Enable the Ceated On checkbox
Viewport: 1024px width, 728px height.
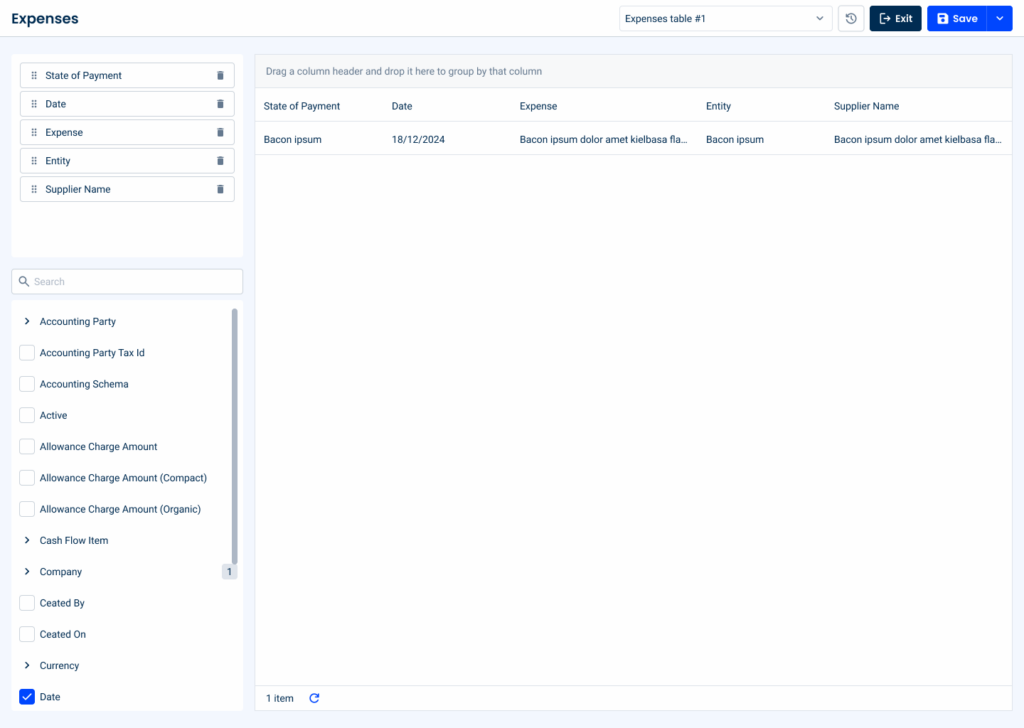point(27,634)
